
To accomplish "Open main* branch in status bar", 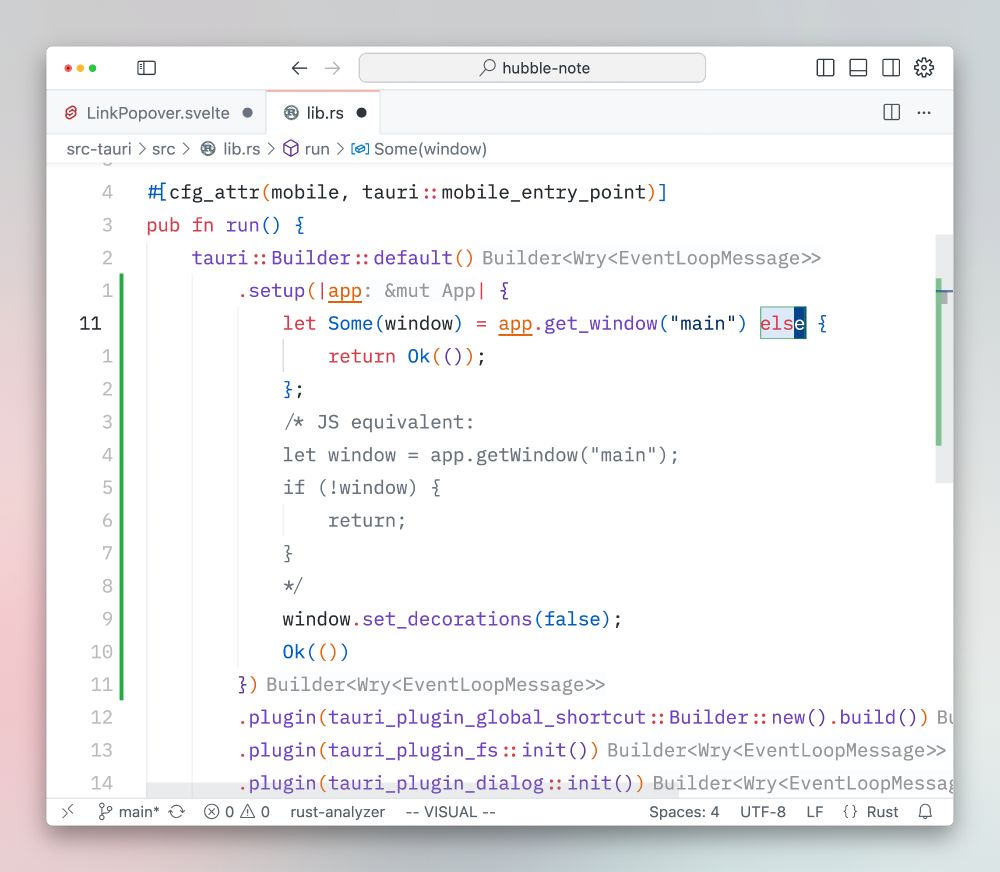I will [128, 811].
